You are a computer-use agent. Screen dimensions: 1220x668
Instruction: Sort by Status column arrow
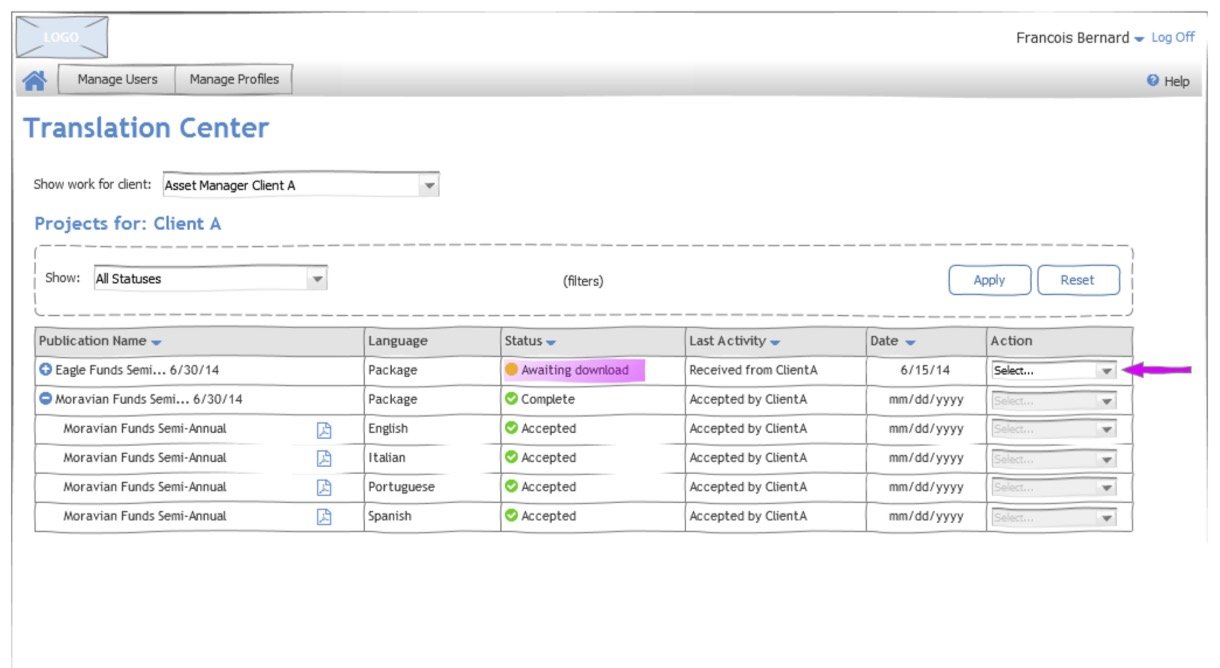point(551,342)
